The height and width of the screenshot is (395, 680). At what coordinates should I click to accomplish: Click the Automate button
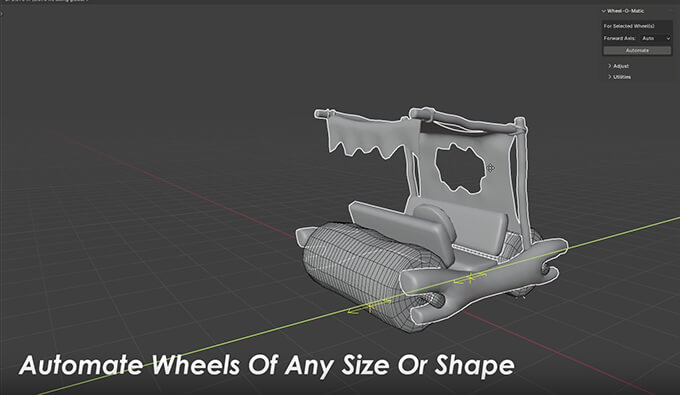(637, 51)
